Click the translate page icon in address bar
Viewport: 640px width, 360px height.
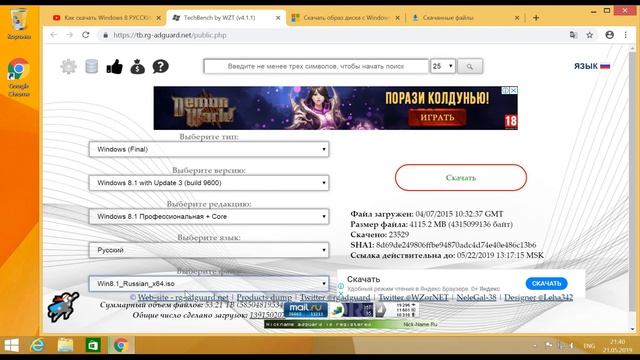(x=573, y=35)
